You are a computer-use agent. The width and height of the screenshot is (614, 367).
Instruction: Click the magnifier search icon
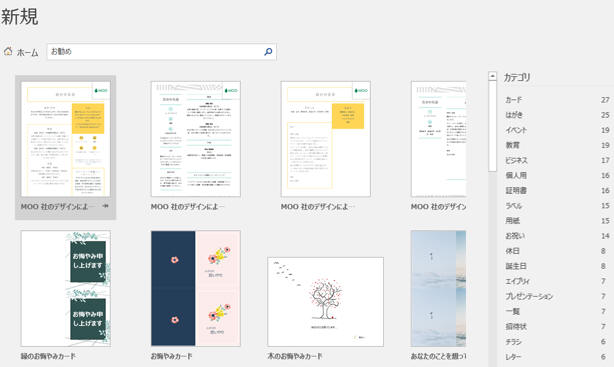pos(268,52)
